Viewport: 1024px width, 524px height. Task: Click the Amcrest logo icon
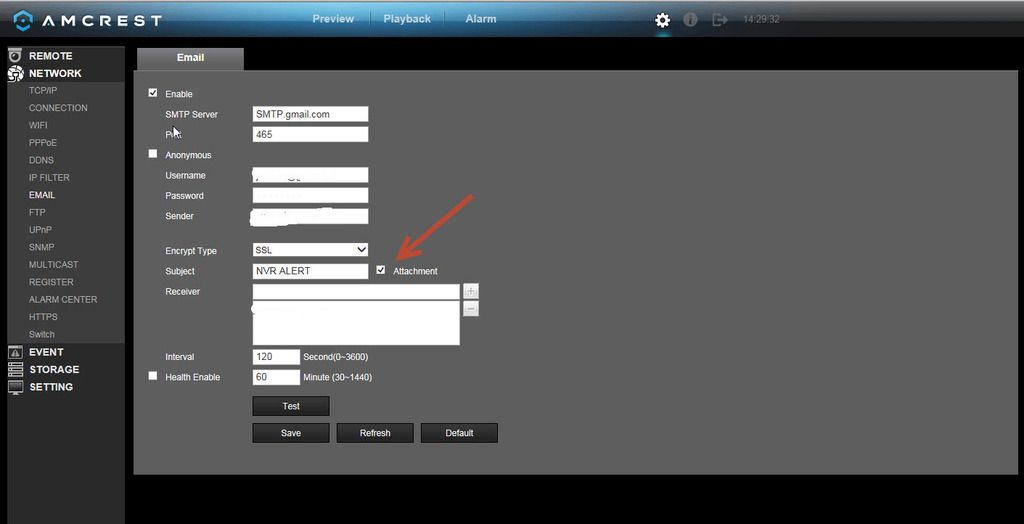click(x=23, y=20)
